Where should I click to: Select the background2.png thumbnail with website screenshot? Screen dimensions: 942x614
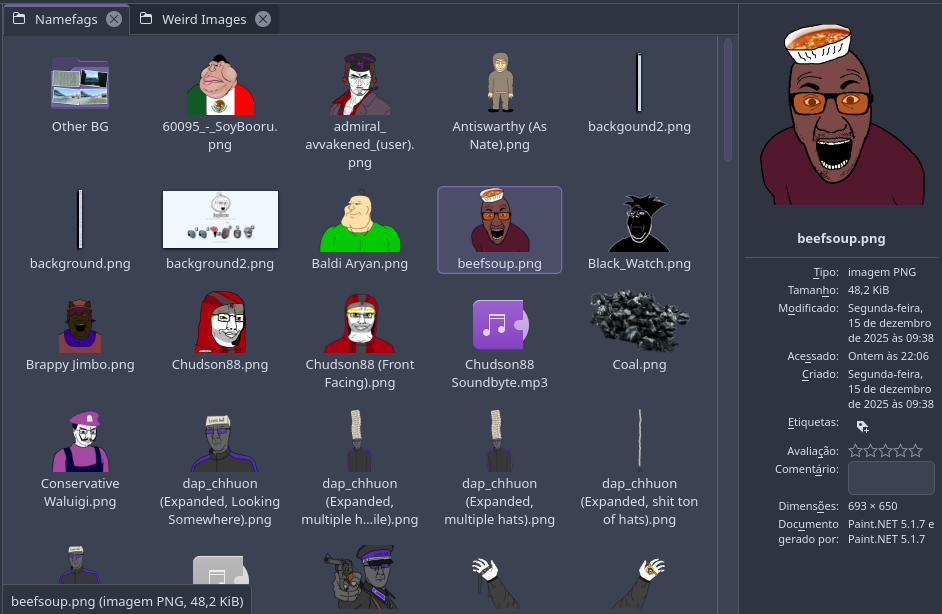click(220, 220)
